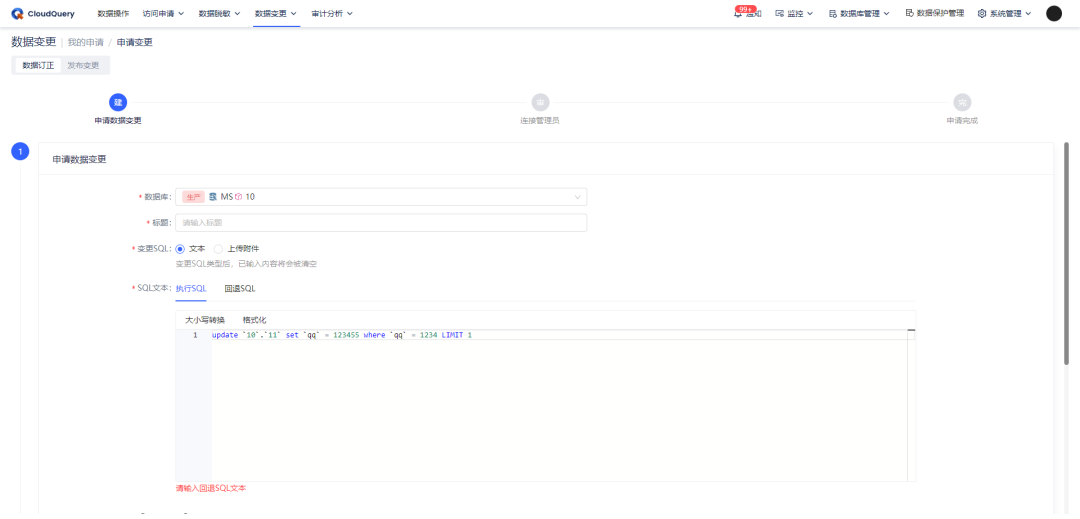This screenshot has width=1080, height=519.
Task: Open the 数据库 selection dropdown
Action: (x=381, y=197)
